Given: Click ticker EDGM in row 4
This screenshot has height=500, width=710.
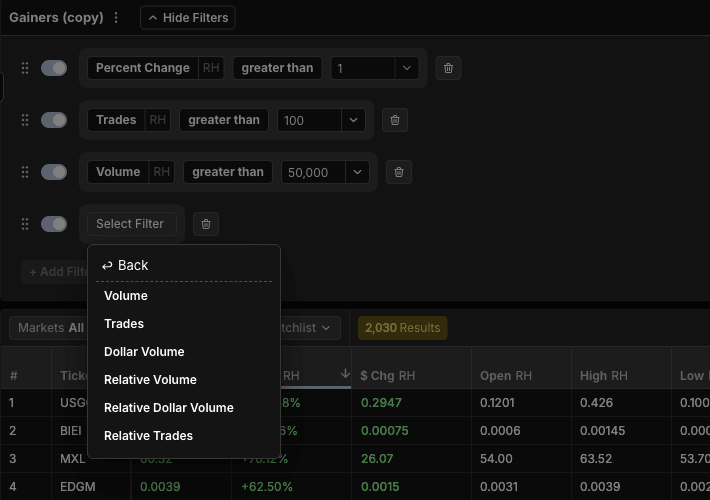Looking at the screenshot, I should pos(78,487).
